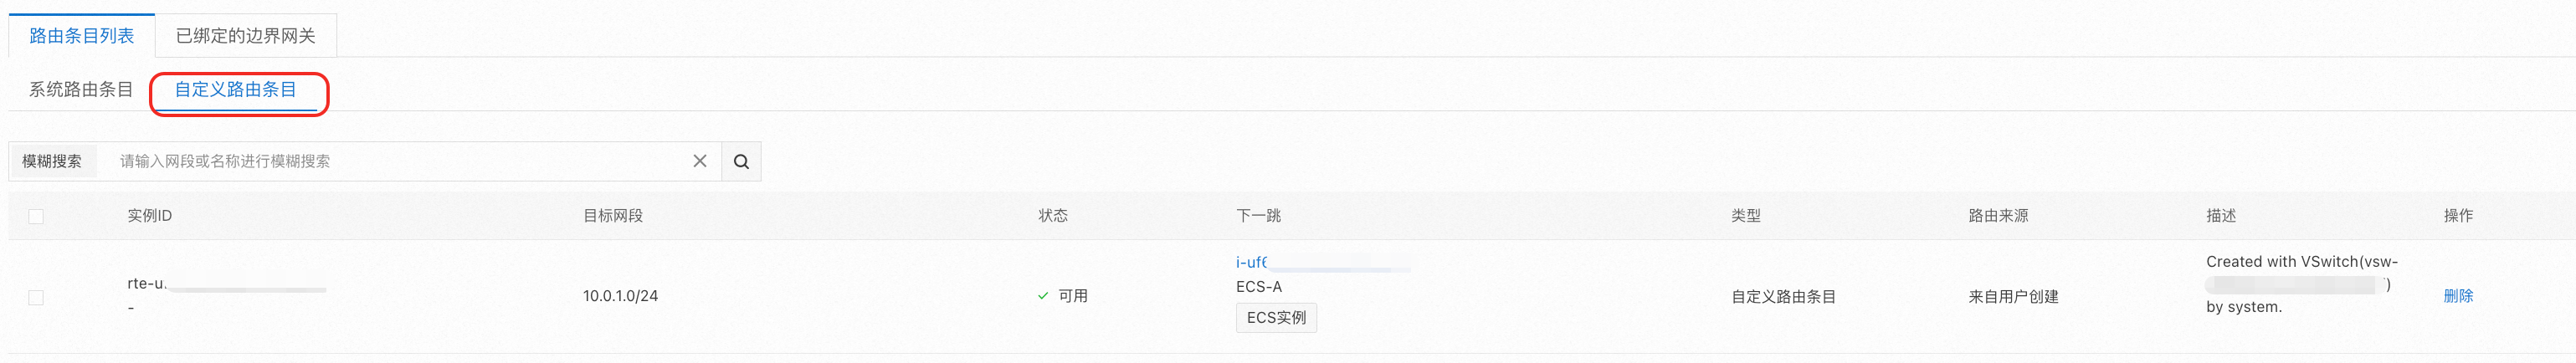Open the i-uf6 next hop instance link
The image size is (2576, 363).
(x=1251, y=262)
